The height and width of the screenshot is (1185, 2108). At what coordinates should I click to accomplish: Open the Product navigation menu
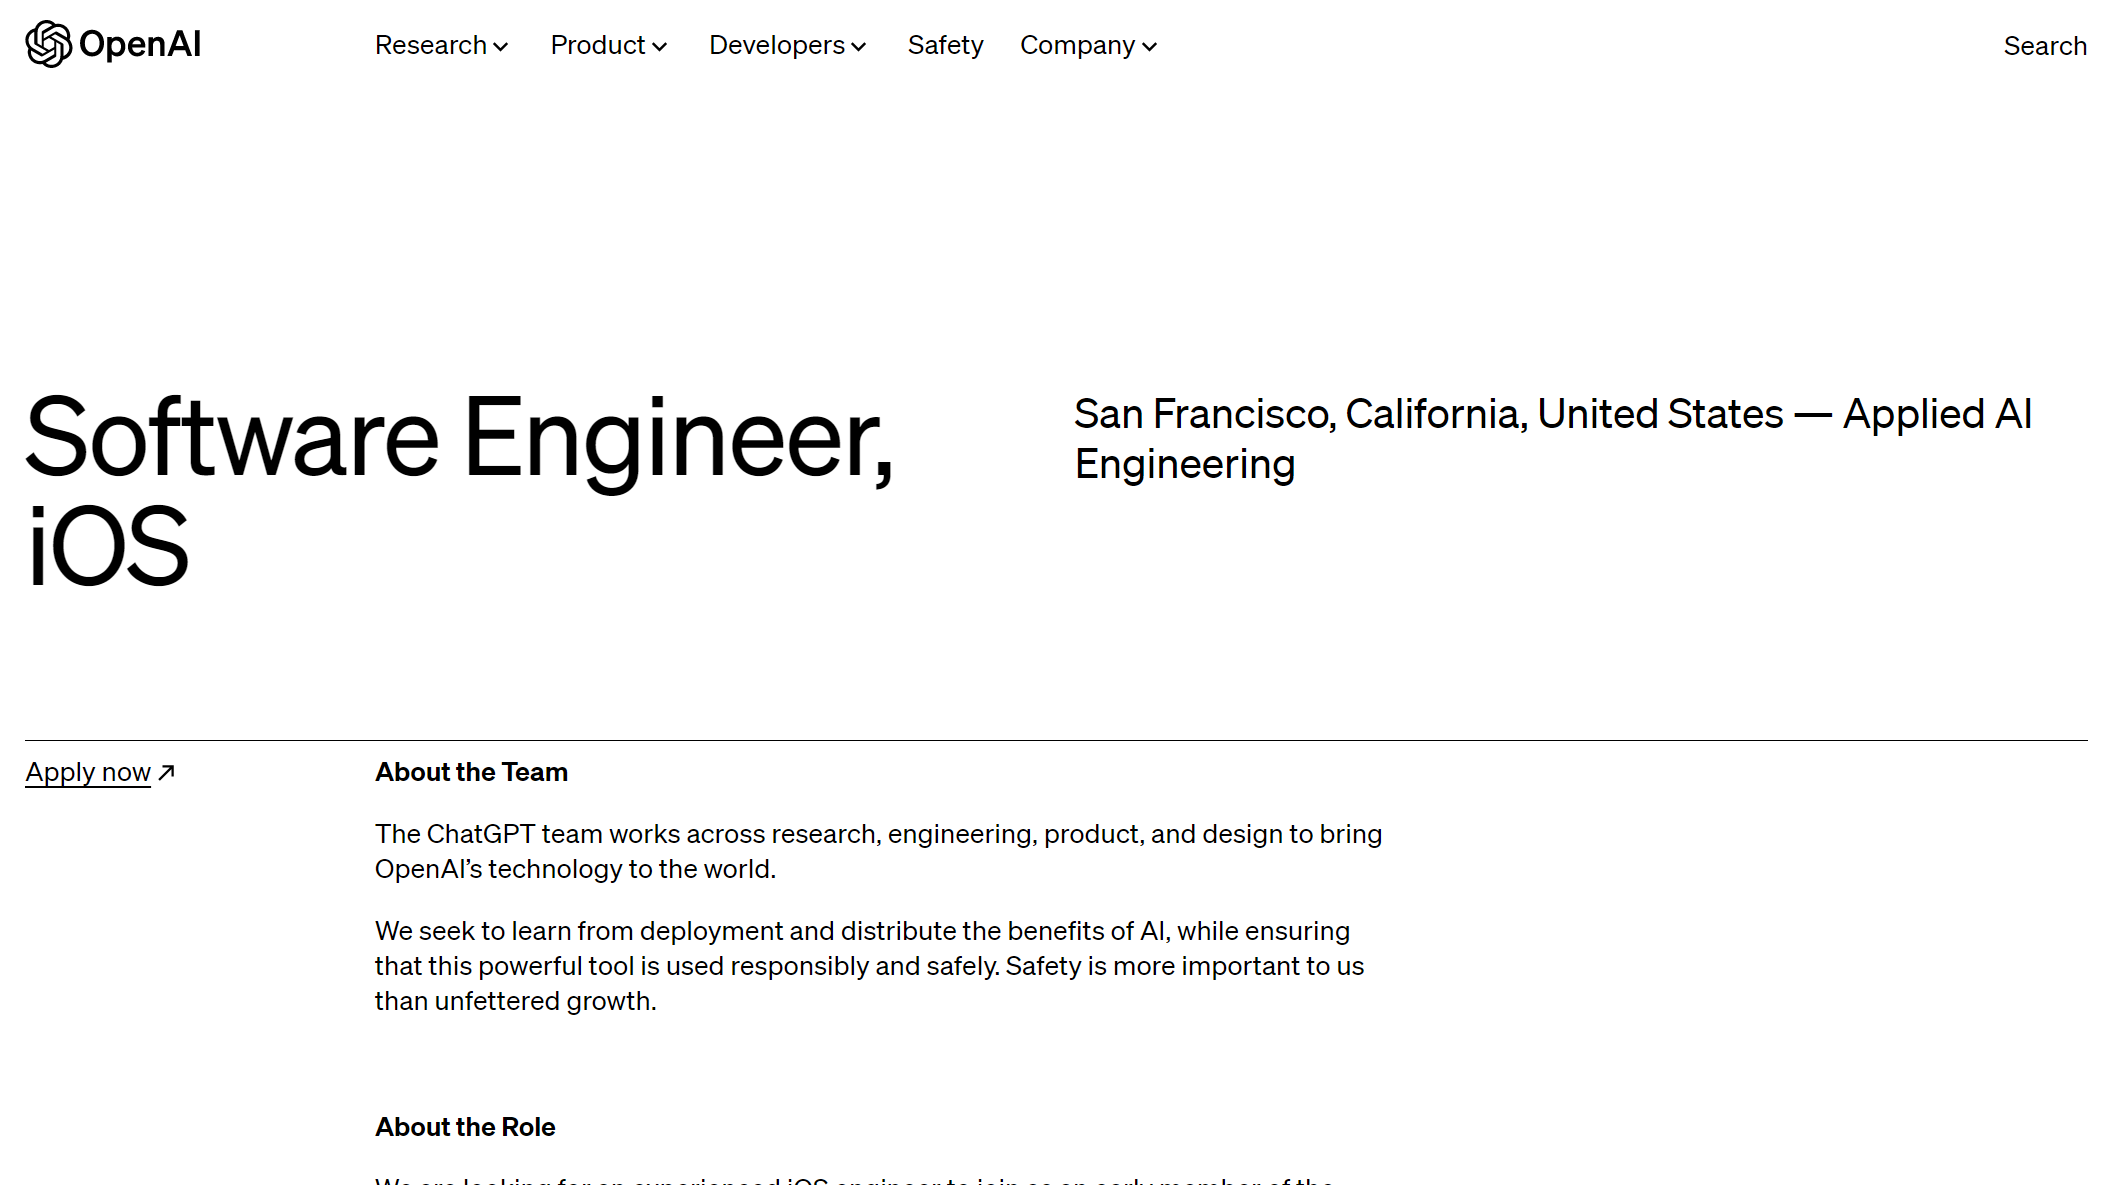pyautogui.click(x=598, y=45)
